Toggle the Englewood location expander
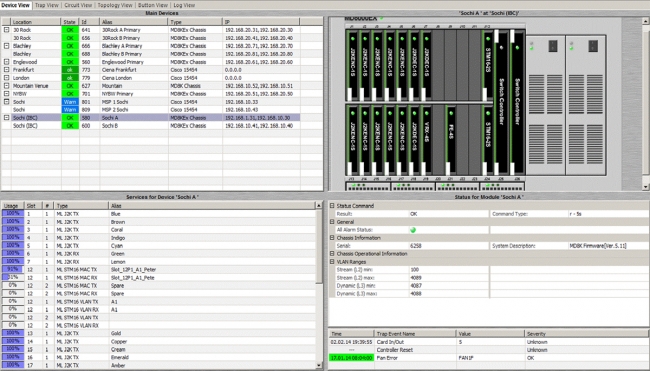 (6, 62)
